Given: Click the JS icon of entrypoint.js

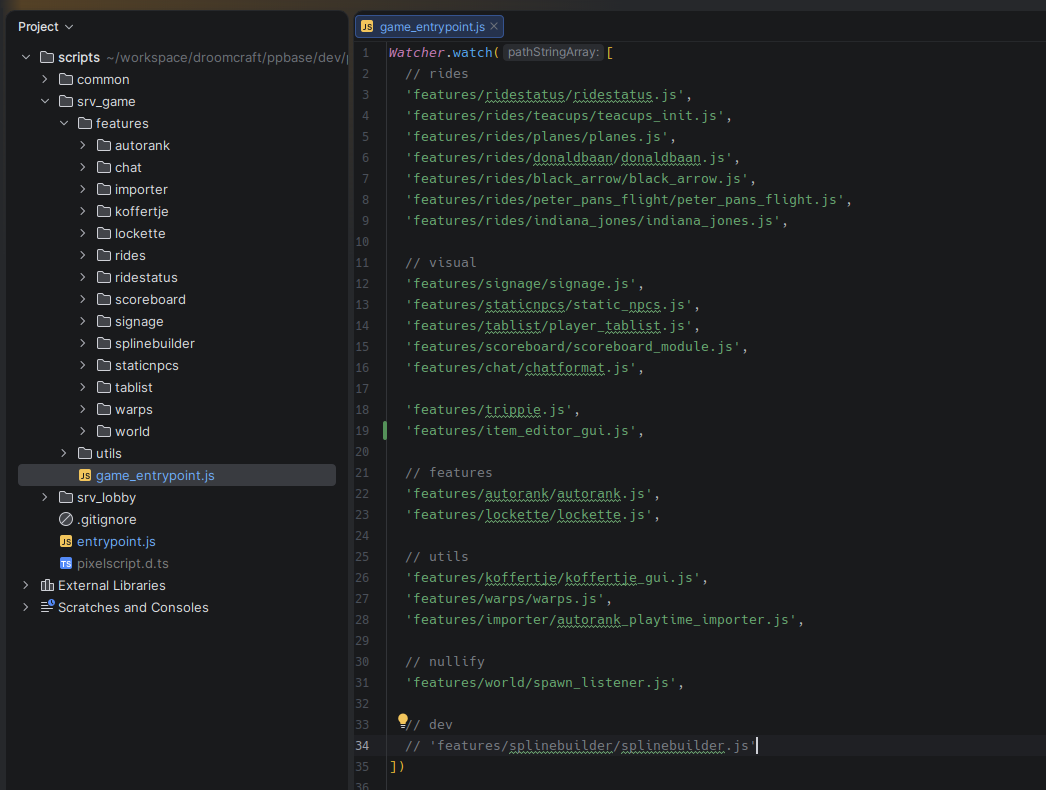Looking at the screenshot, I should click(66, 541).
